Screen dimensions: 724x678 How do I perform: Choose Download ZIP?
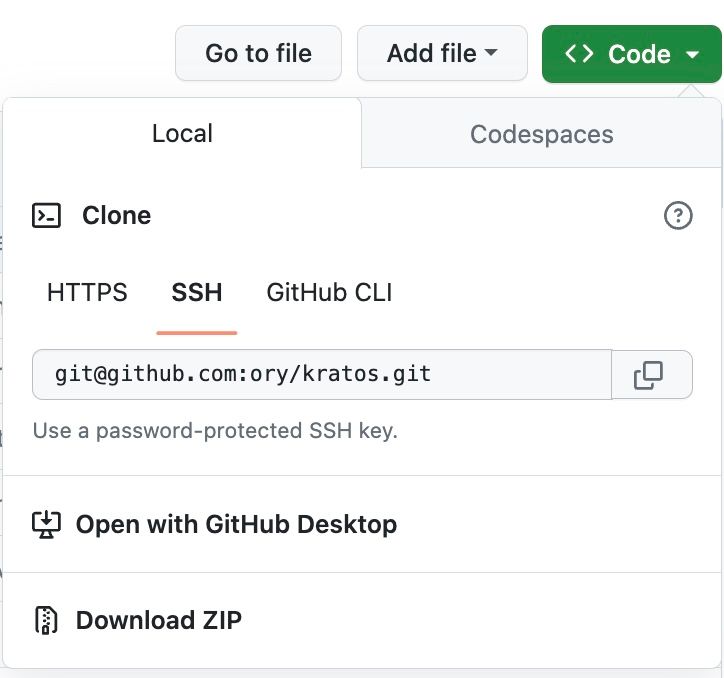click(x=158, y=620)
